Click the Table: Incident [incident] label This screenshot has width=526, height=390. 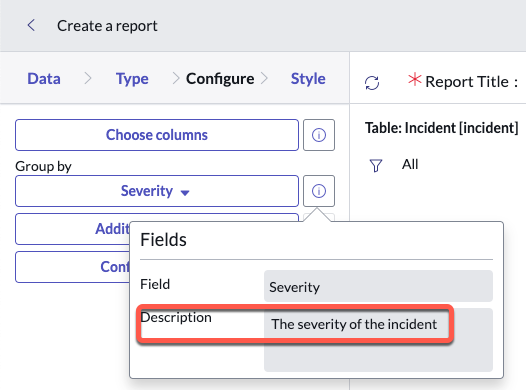point(441,128)
